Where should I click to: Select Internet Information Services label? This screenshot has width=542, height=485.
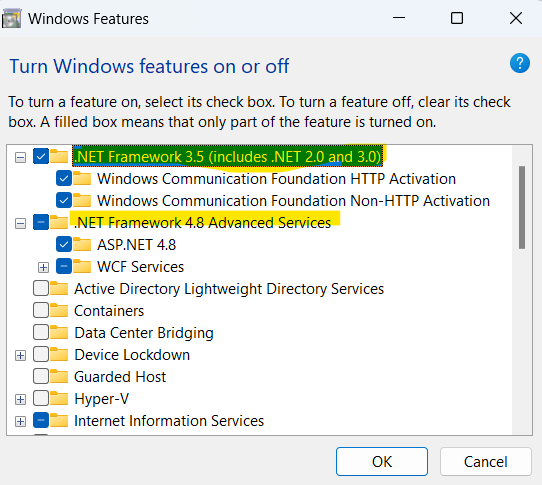(x=169, y=421)
